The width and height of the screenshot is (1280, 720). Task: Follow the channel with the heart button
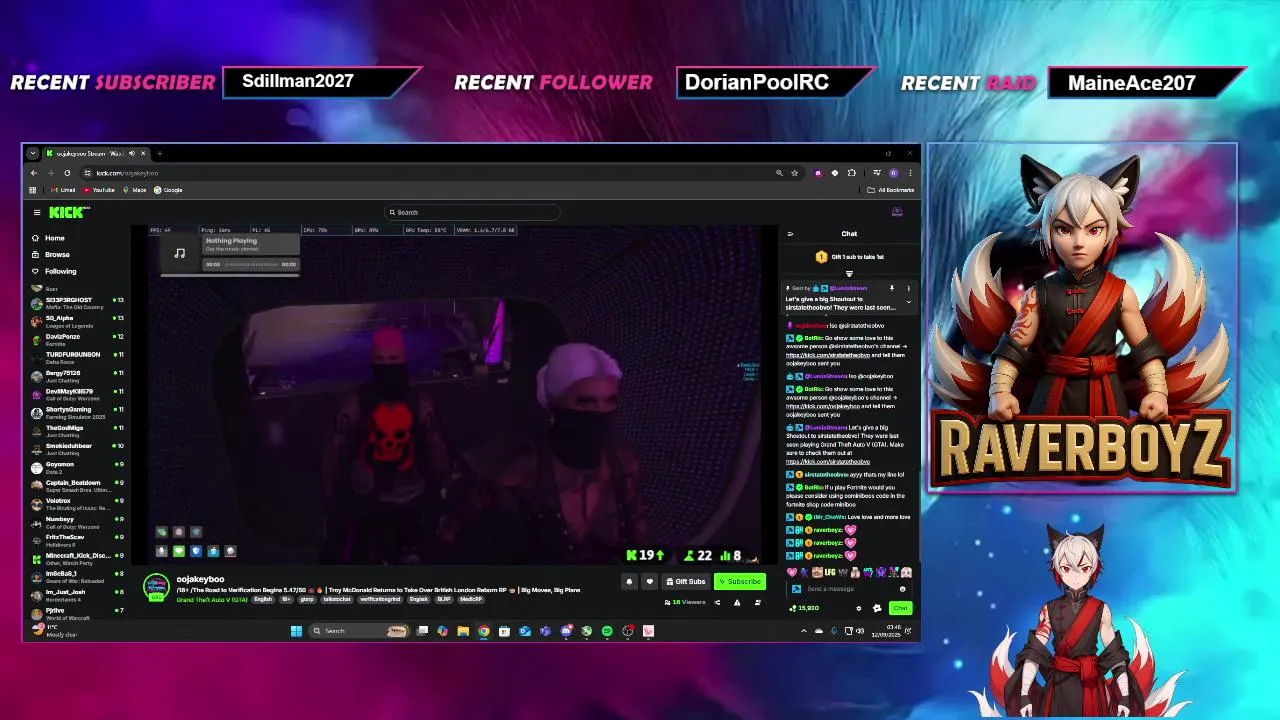click(649, 582)
